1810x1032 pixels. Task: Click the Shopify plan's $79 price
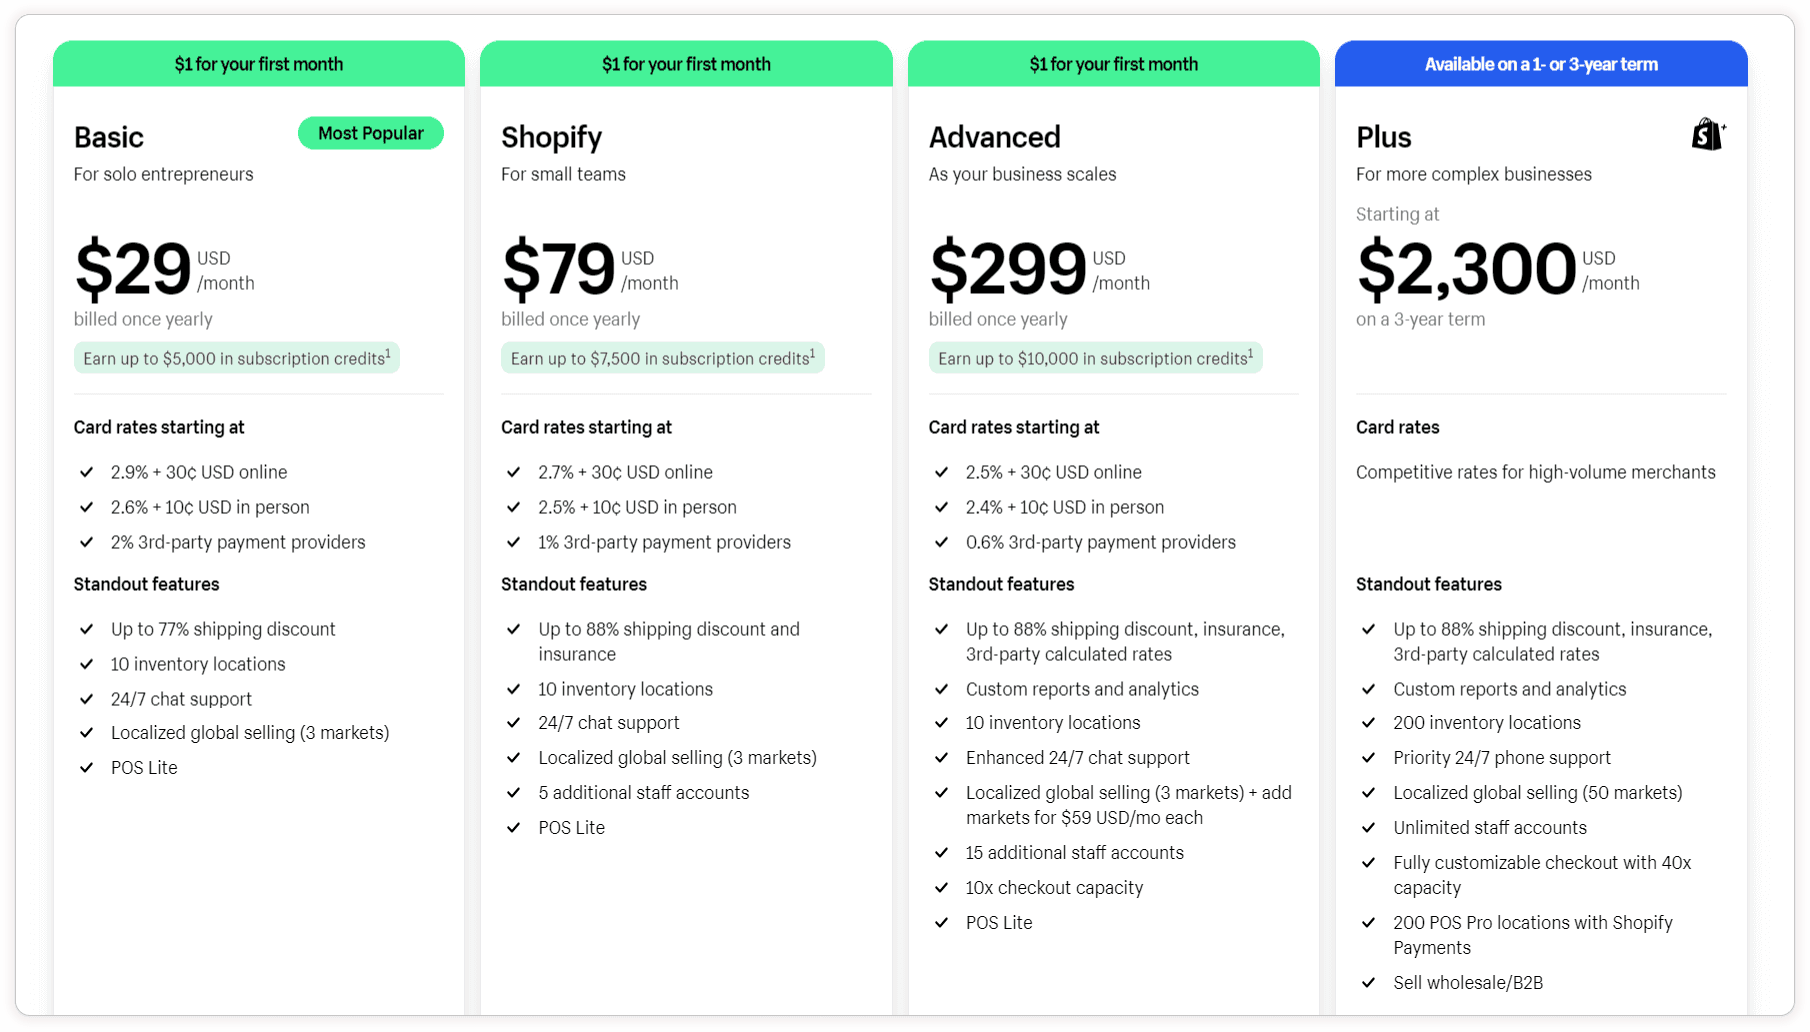pyautogui.click(x=558, y=269)
